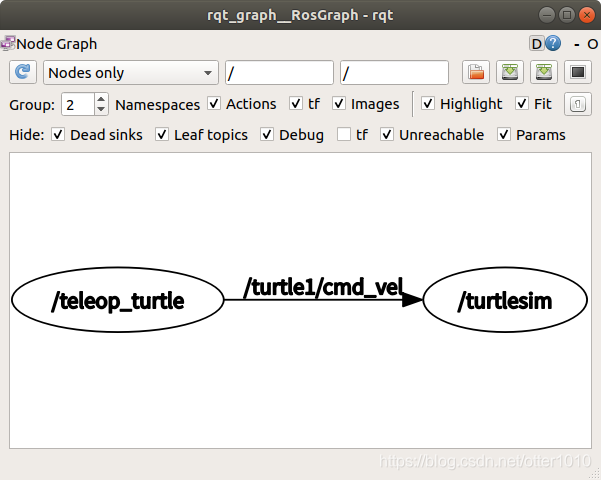601x480 pixels.
Task: Increase the Group depth value
Action: pos(101,99)
